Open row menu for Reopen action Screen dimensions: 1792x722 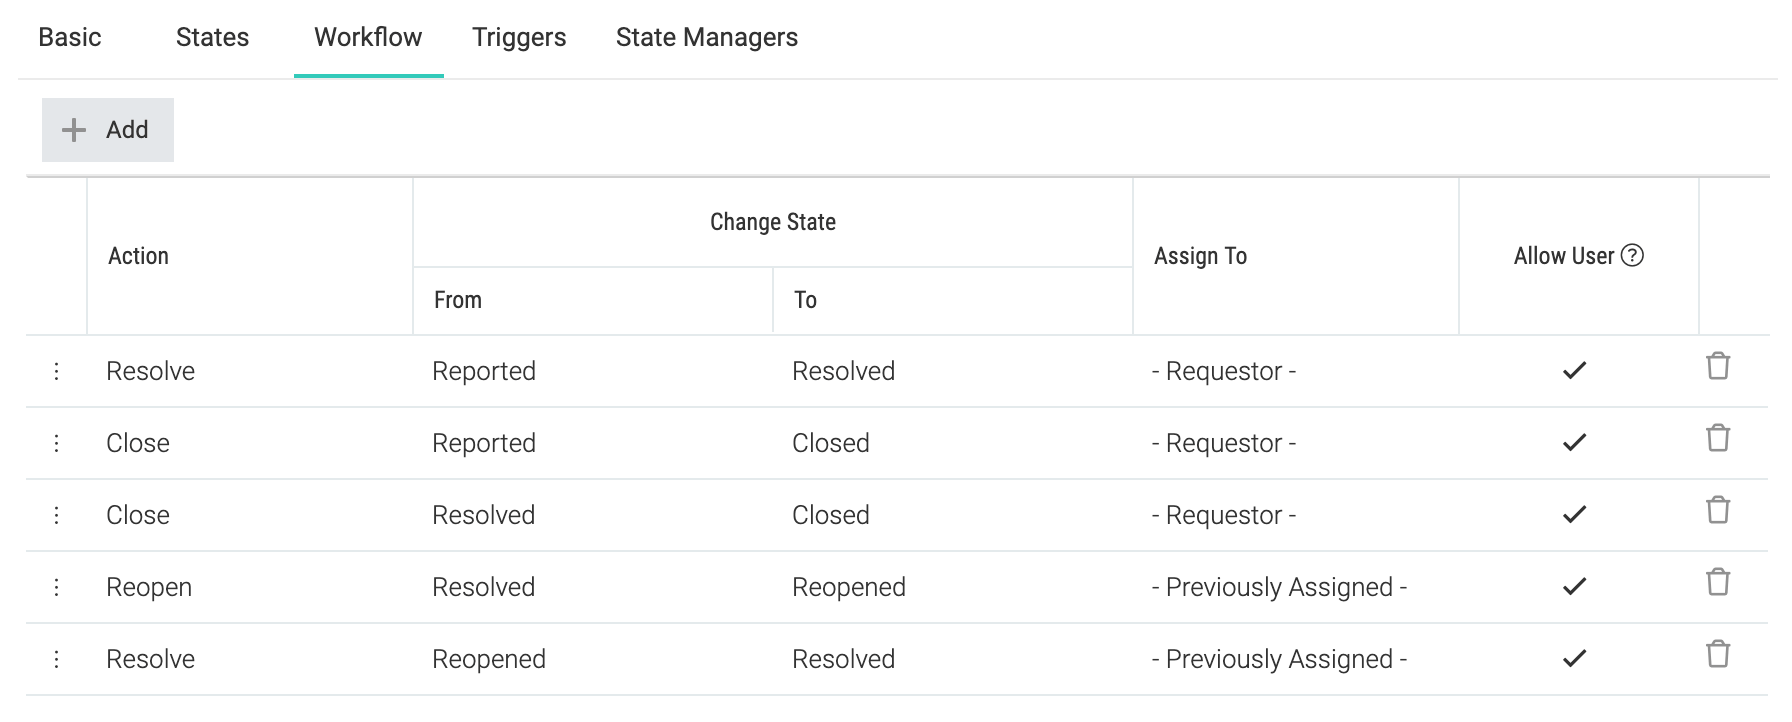(x=56, y=587)
